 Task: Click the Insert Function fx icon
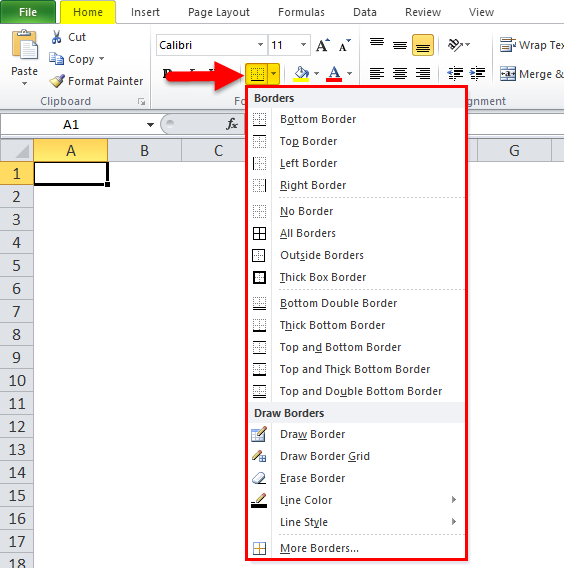point(232,124)
